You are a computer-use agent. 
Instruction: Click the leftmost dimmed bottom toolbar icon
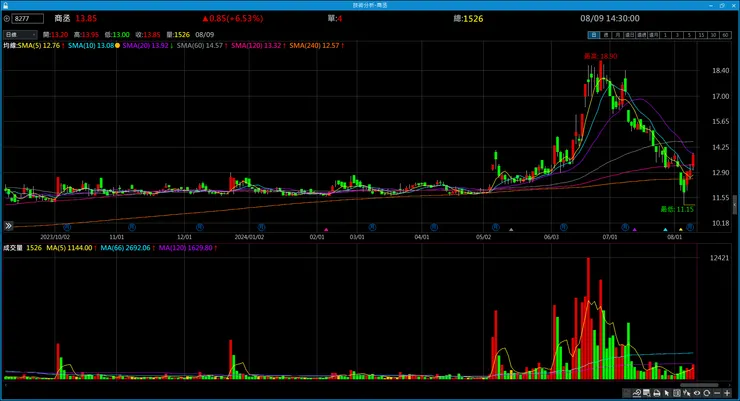627,393
